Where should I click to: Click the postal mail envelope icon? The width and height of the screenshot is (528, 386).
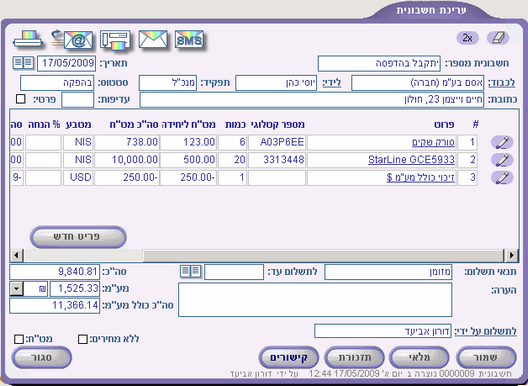coord(153,39)
